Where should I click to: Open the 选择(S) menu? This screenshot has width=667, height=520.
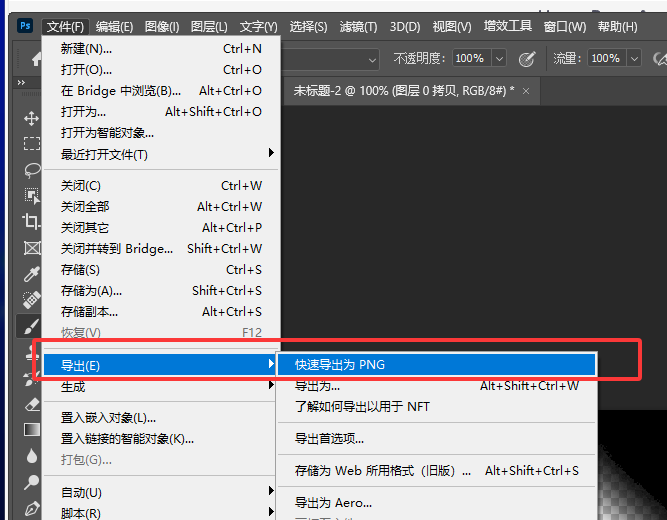coord(308,27)
